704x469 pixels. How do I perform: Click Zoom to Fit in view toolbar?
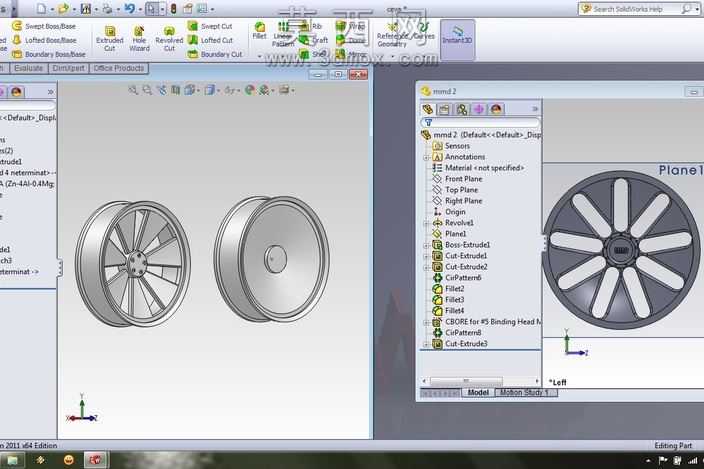pyautogui.click(x=133, y=90)
